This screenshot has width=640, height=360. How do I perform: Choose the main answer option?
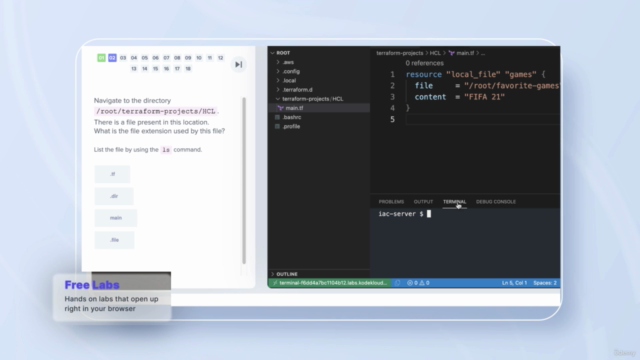[x=116, y=218]
